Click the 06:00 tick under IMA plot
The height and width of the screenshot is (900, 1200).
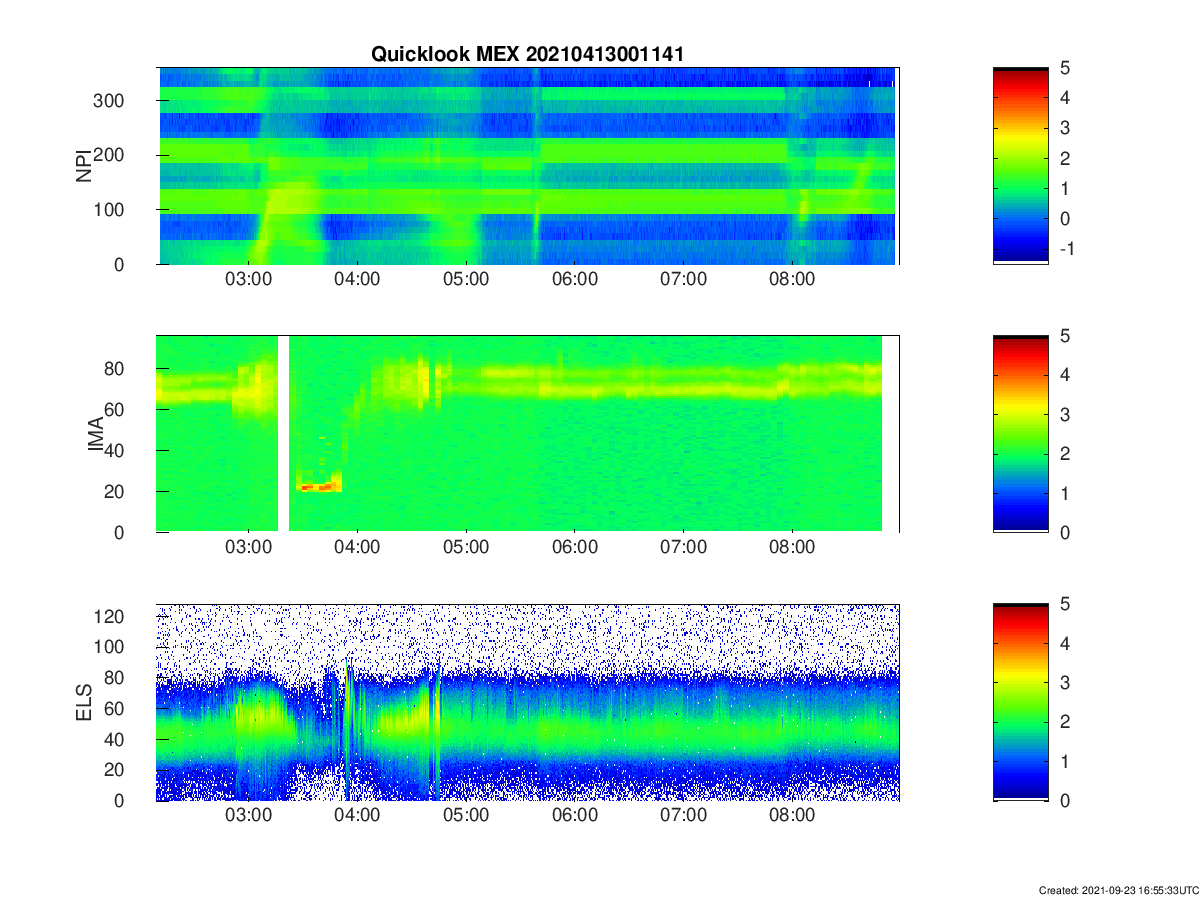coord(575,548)
